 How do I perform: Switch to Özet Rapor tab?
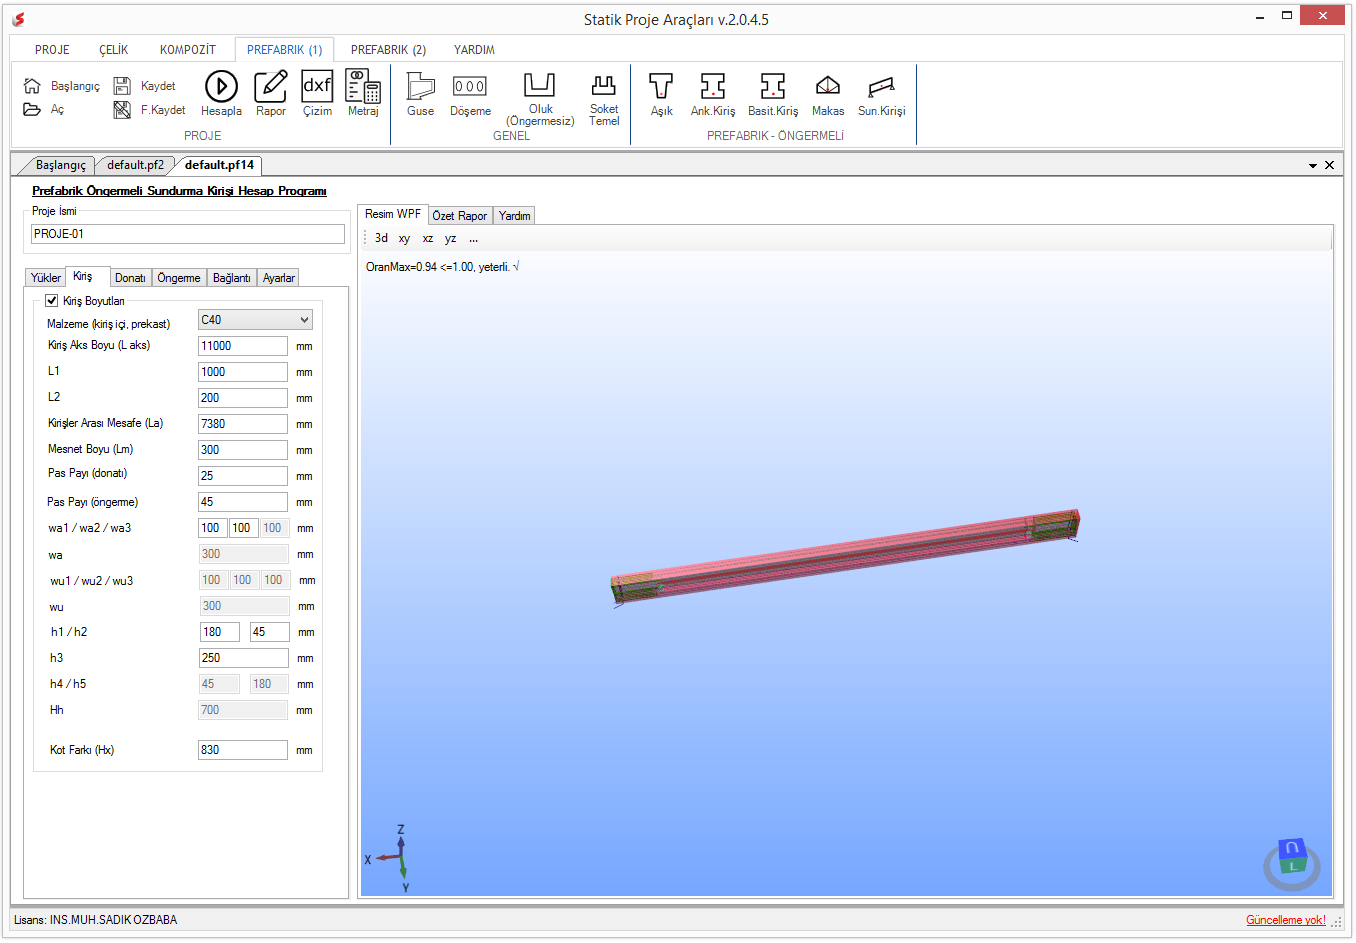(x=460, y=216)
